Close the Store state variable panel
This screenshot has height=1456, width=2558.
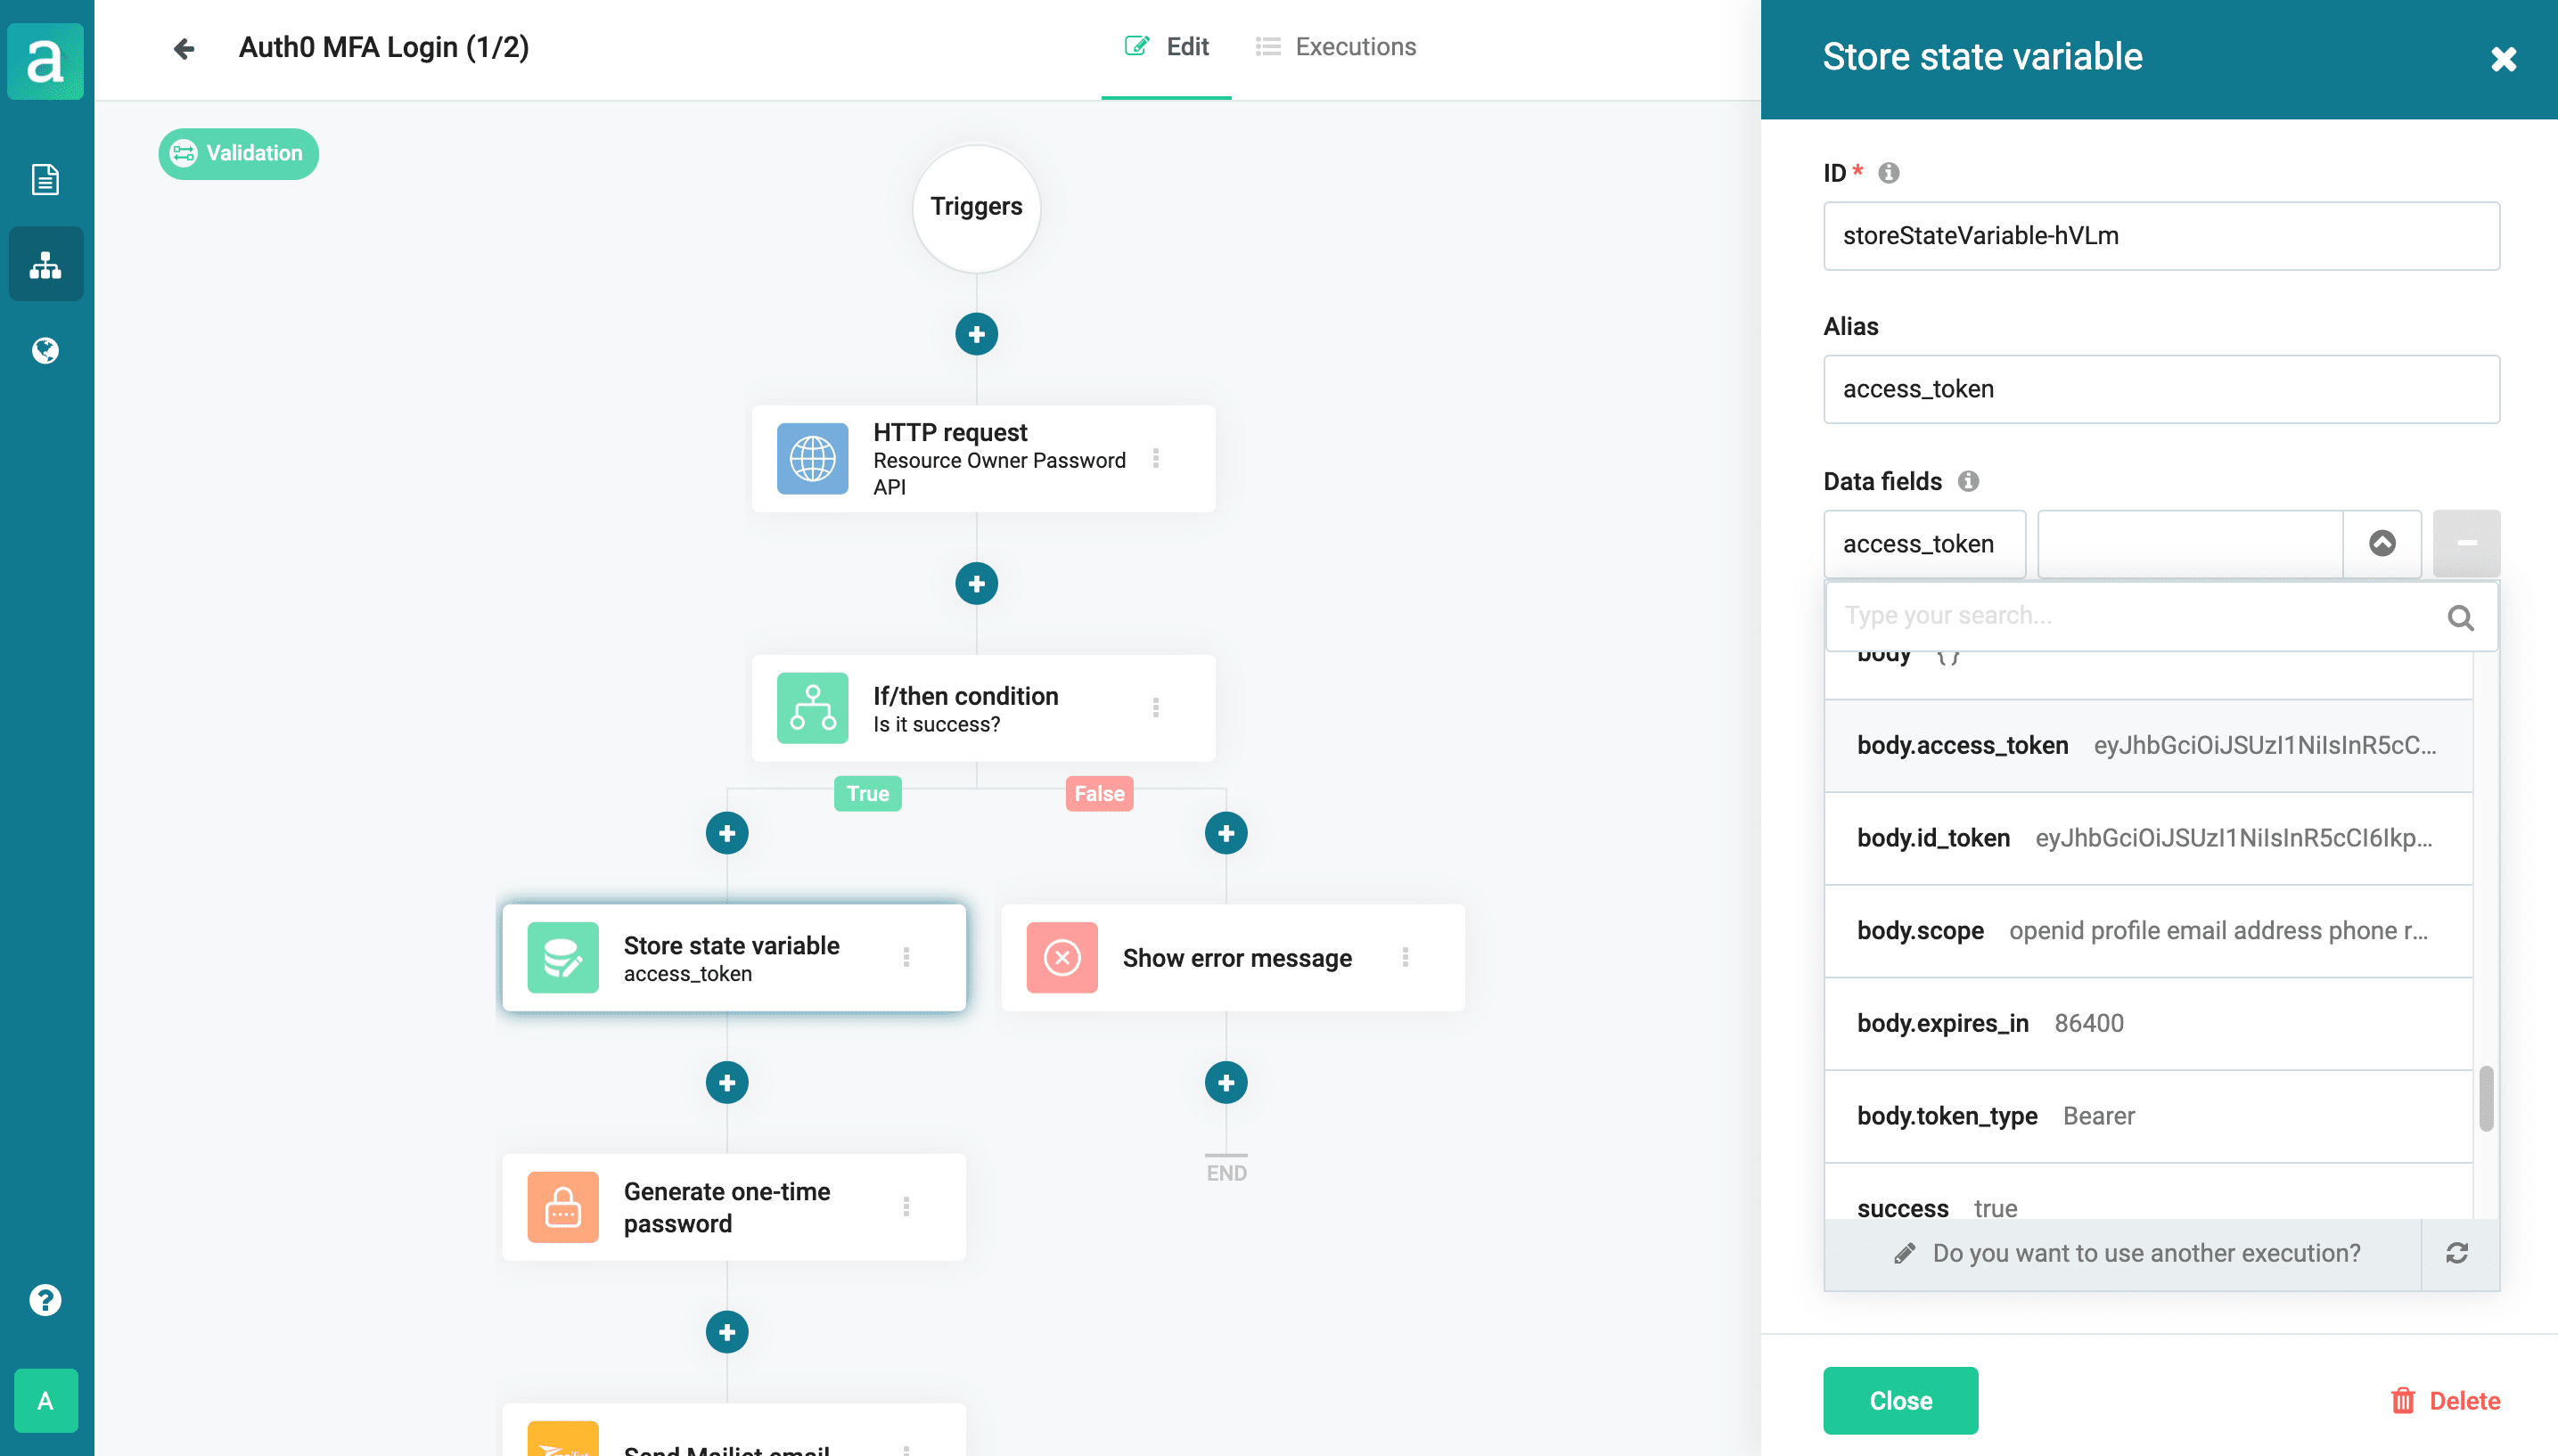pos(2503,59)
